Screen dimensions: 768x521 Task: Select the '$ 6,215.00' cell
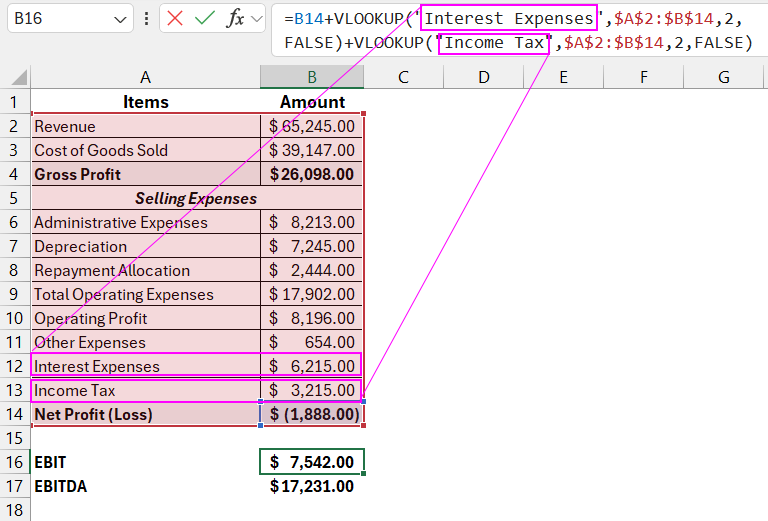(312, 366)
